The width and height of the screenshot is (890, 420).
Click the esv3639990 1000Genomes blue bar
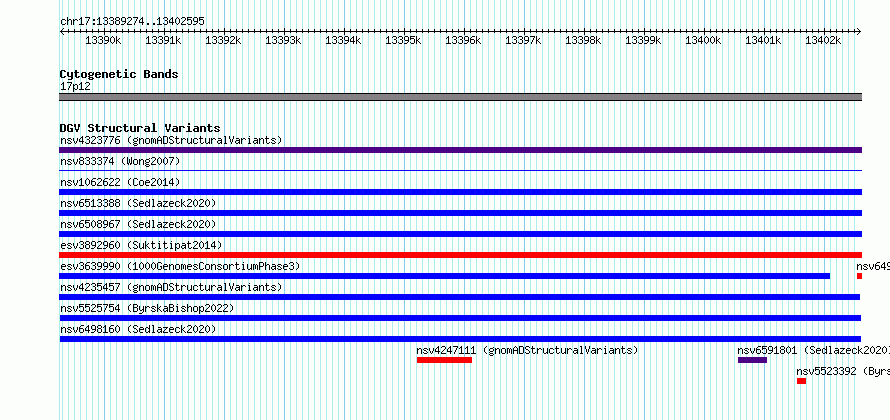(x=444, y=276)
